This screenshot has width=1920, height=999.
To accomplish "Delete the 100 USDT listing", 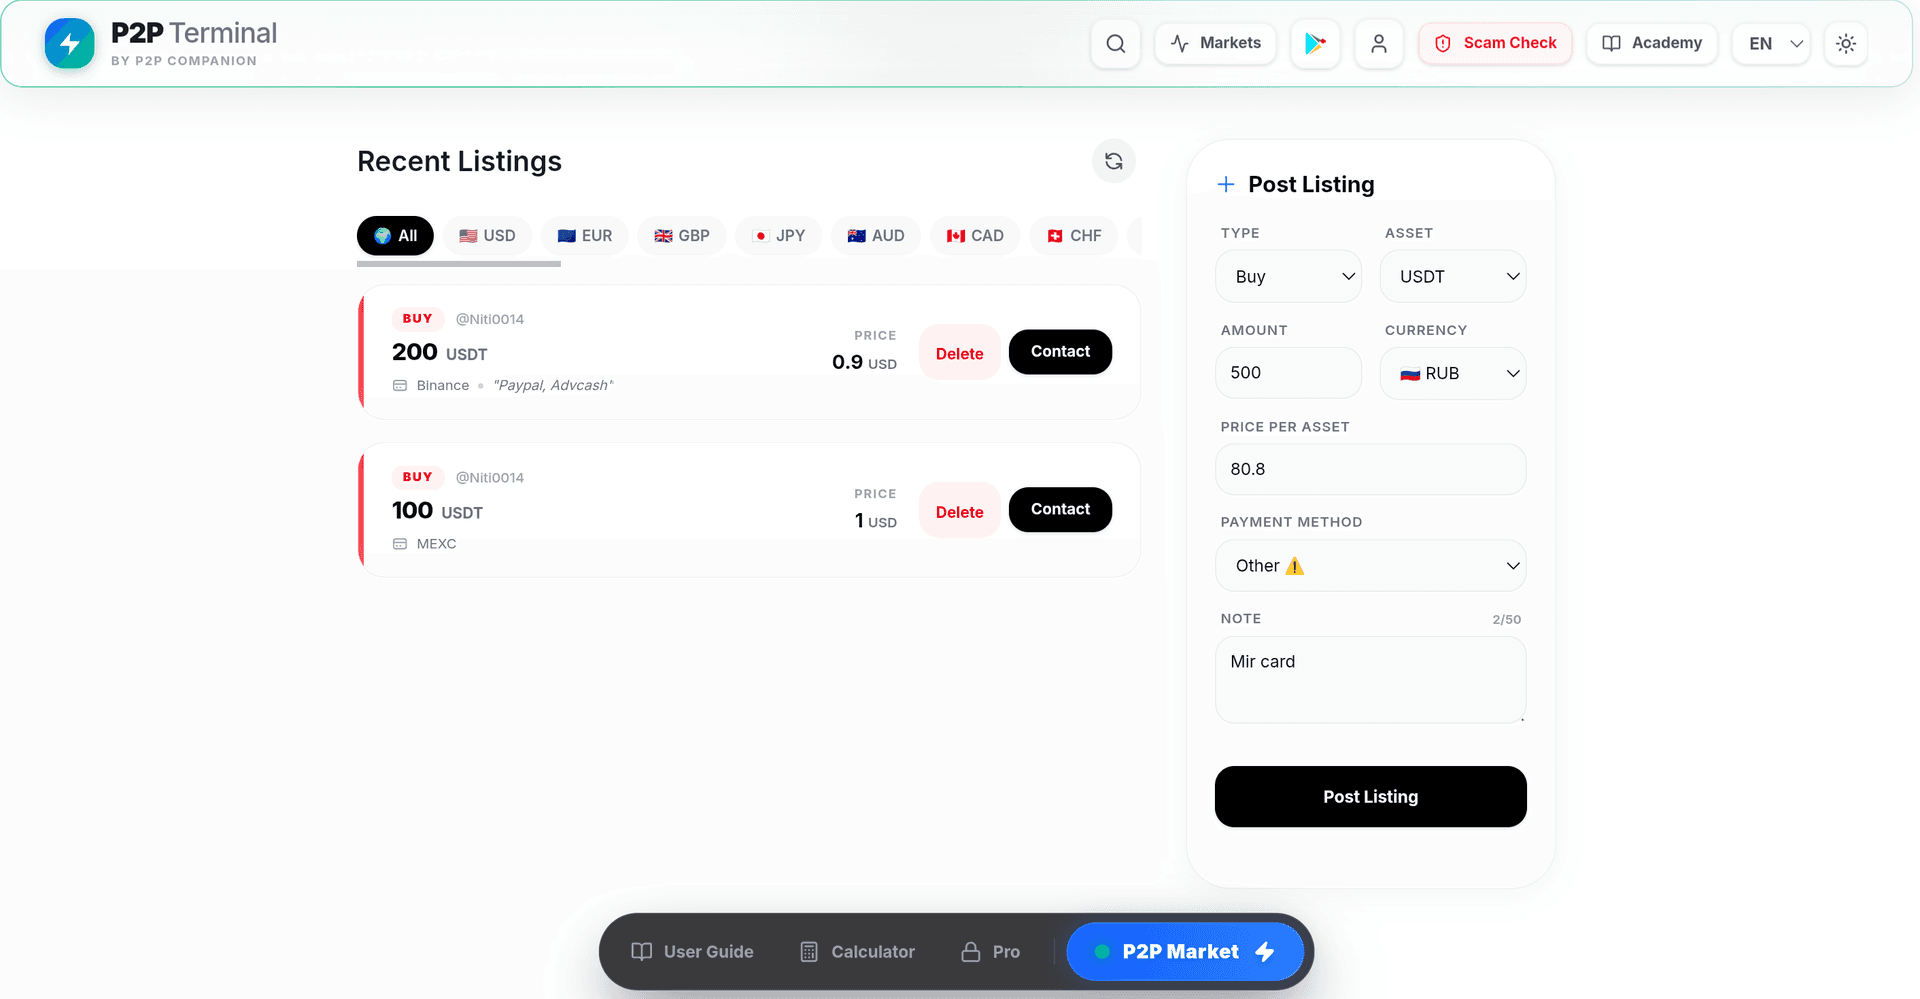I will pyautogui.click(x=960, y=511).
